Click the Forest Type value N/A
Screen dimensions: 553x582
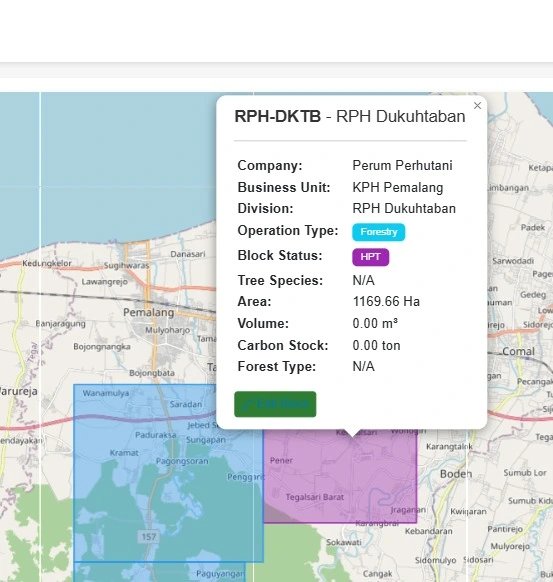(363, 366)
